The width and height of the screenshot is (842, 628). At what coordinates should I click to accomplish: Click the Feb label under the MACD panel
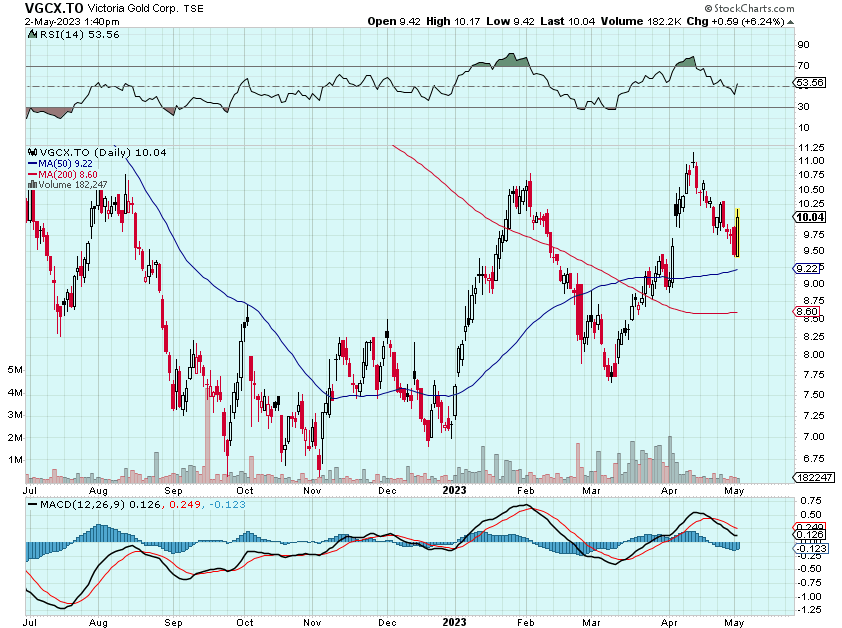tap(526, 623)
